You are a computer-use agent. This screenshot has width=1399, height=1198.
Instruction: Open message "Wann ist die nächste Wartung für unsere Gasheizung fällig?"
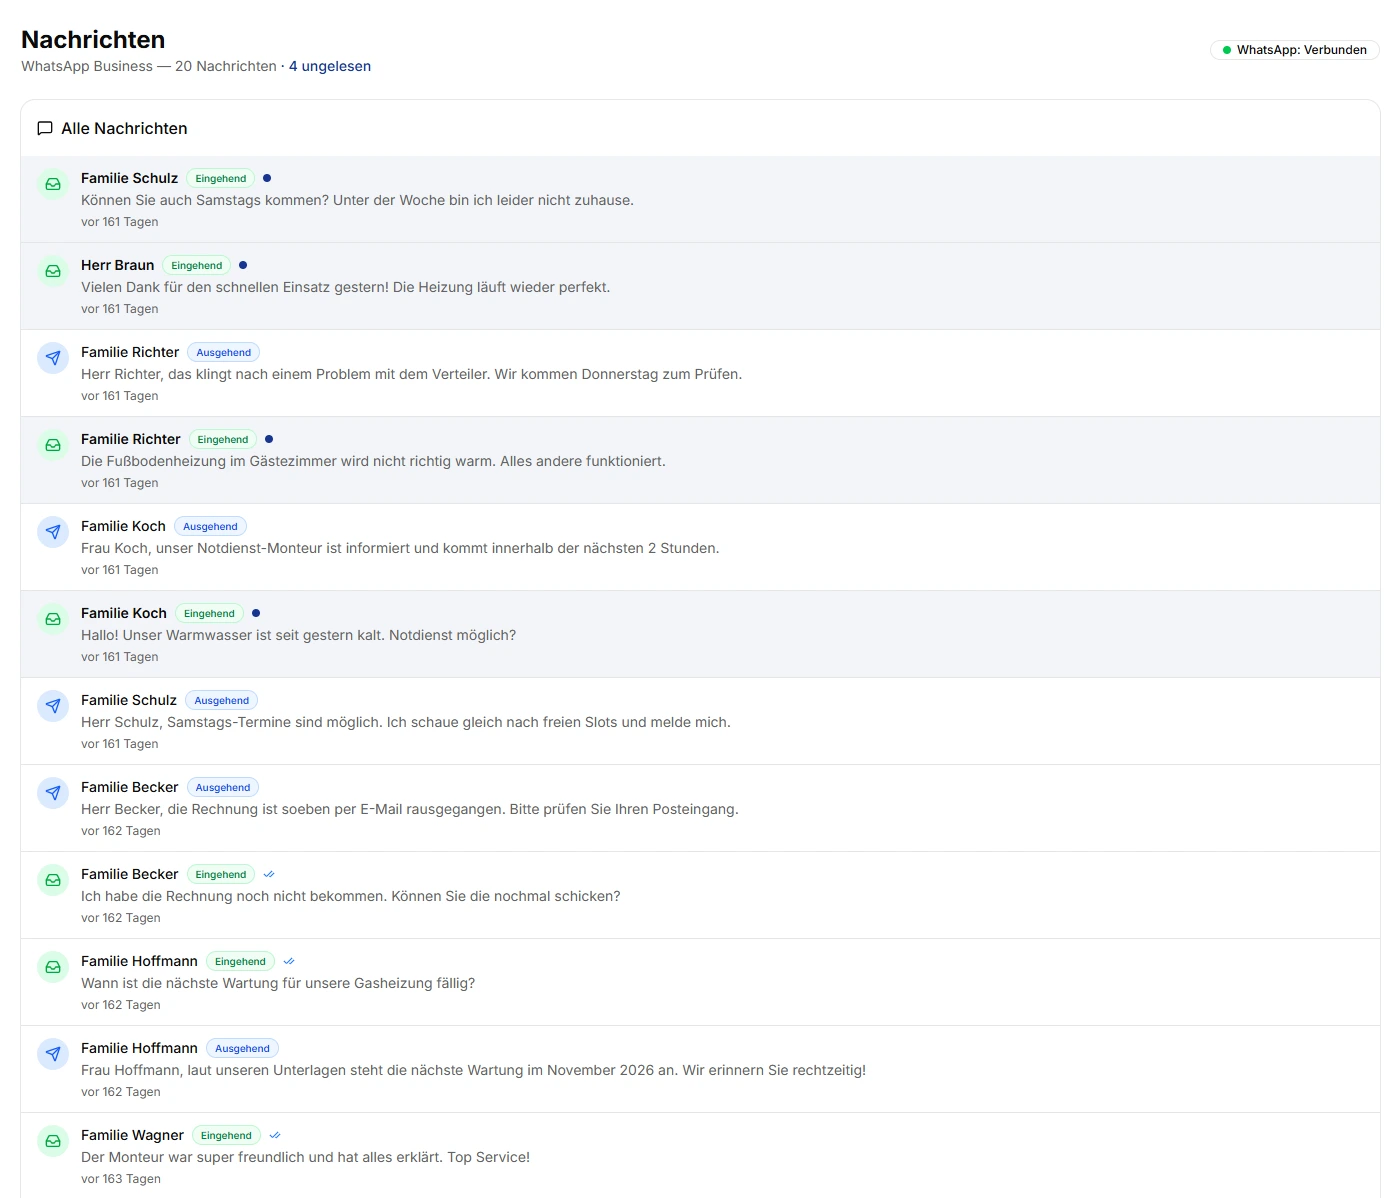(700, 982)
